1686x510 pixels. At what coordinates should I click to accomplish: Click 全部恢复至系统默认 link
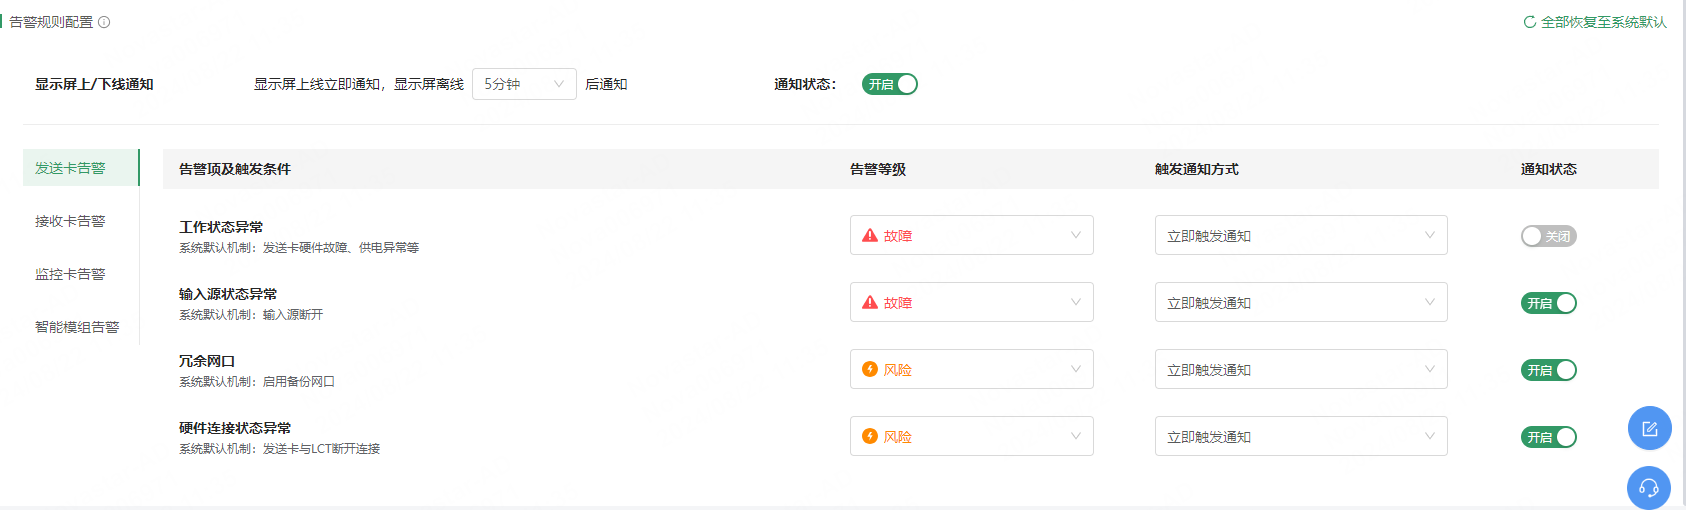tap(1603, 22)
